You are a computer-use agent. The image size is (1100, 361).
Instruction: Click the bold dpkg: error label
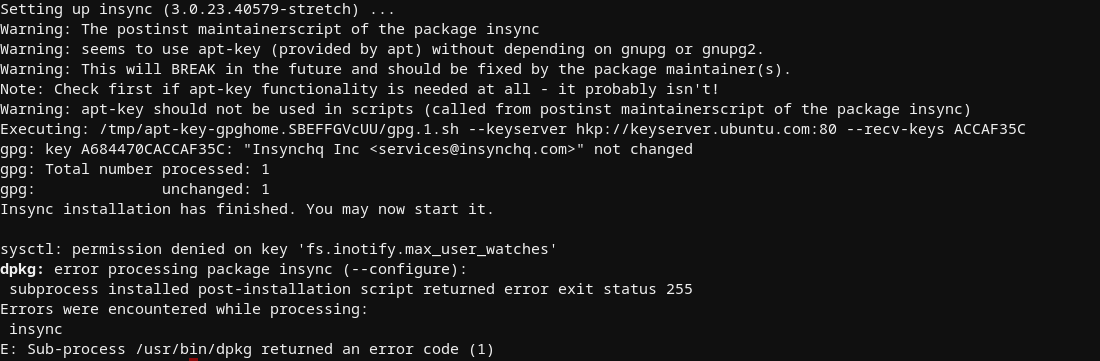click(22, 269)
